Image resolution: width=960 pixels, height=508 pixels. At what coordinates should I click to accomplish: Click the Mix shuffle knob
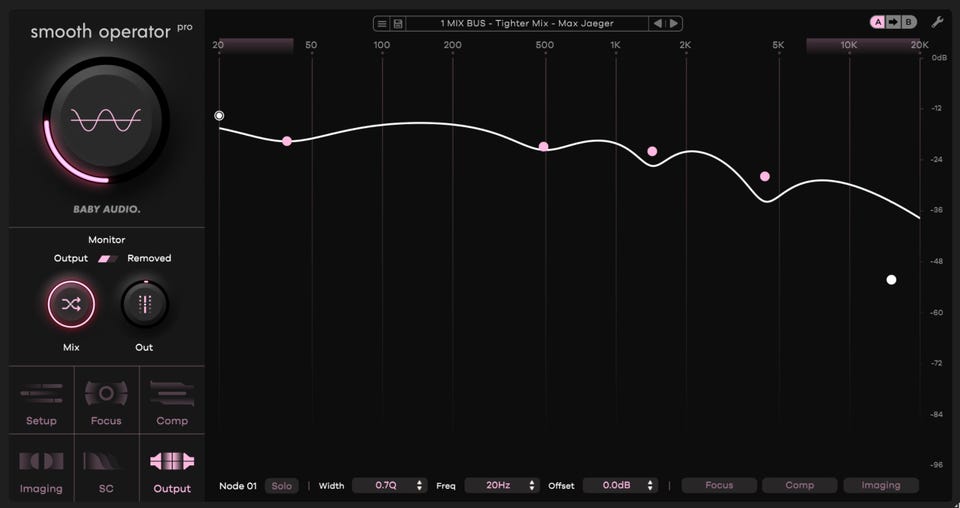pyautogui.click(x=71, y=304)
